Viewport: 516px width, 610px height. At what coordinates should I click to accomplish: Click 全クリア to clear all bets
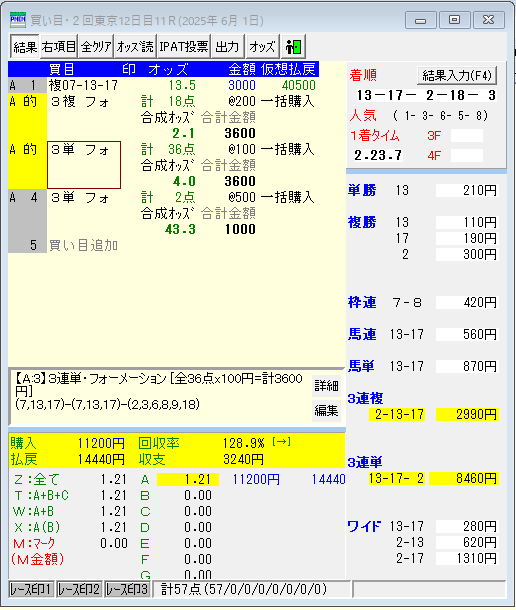[97, 47]
